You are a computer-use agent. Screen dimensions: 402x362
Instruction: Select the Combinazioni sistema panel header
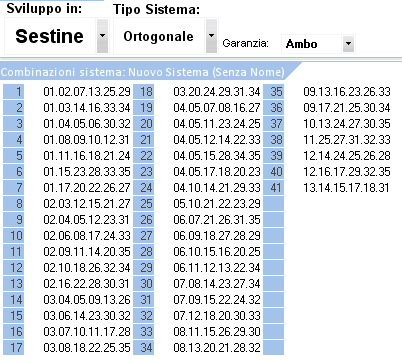tap(143, 72)
